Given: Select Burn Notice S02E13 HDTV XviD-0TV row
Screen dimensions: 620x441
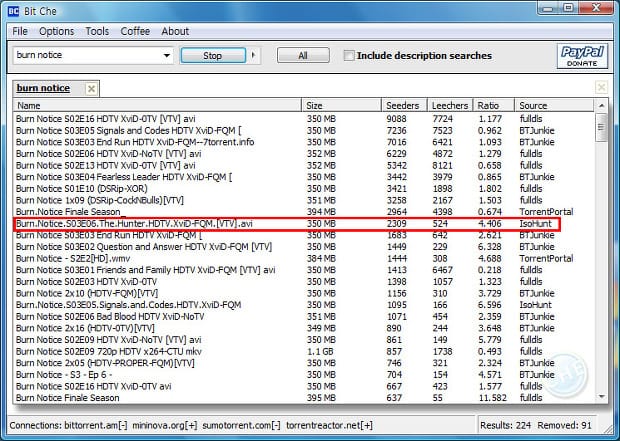Looking at the screenshot, I should coord(304,165).
